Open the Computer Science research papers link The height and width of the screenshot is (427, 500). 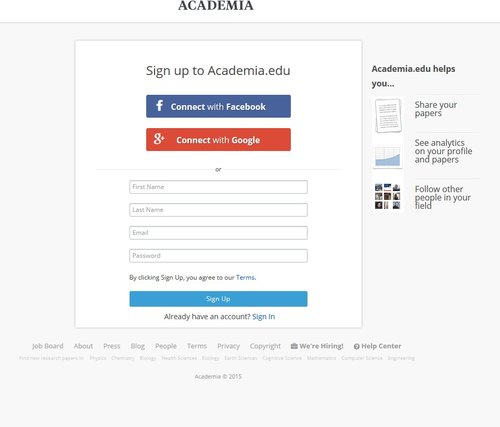click(x=362, y=358)
